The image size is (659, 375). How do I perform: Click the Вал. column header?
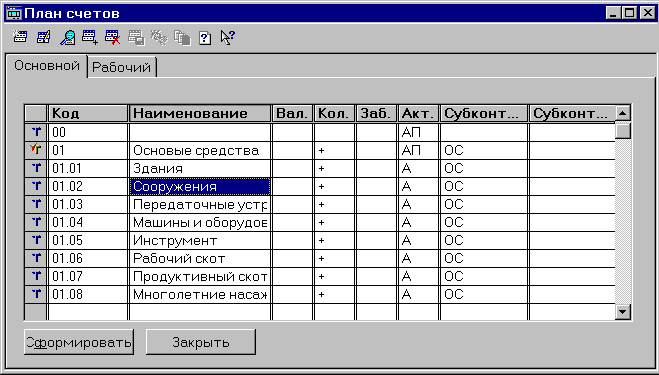[292, 114]
